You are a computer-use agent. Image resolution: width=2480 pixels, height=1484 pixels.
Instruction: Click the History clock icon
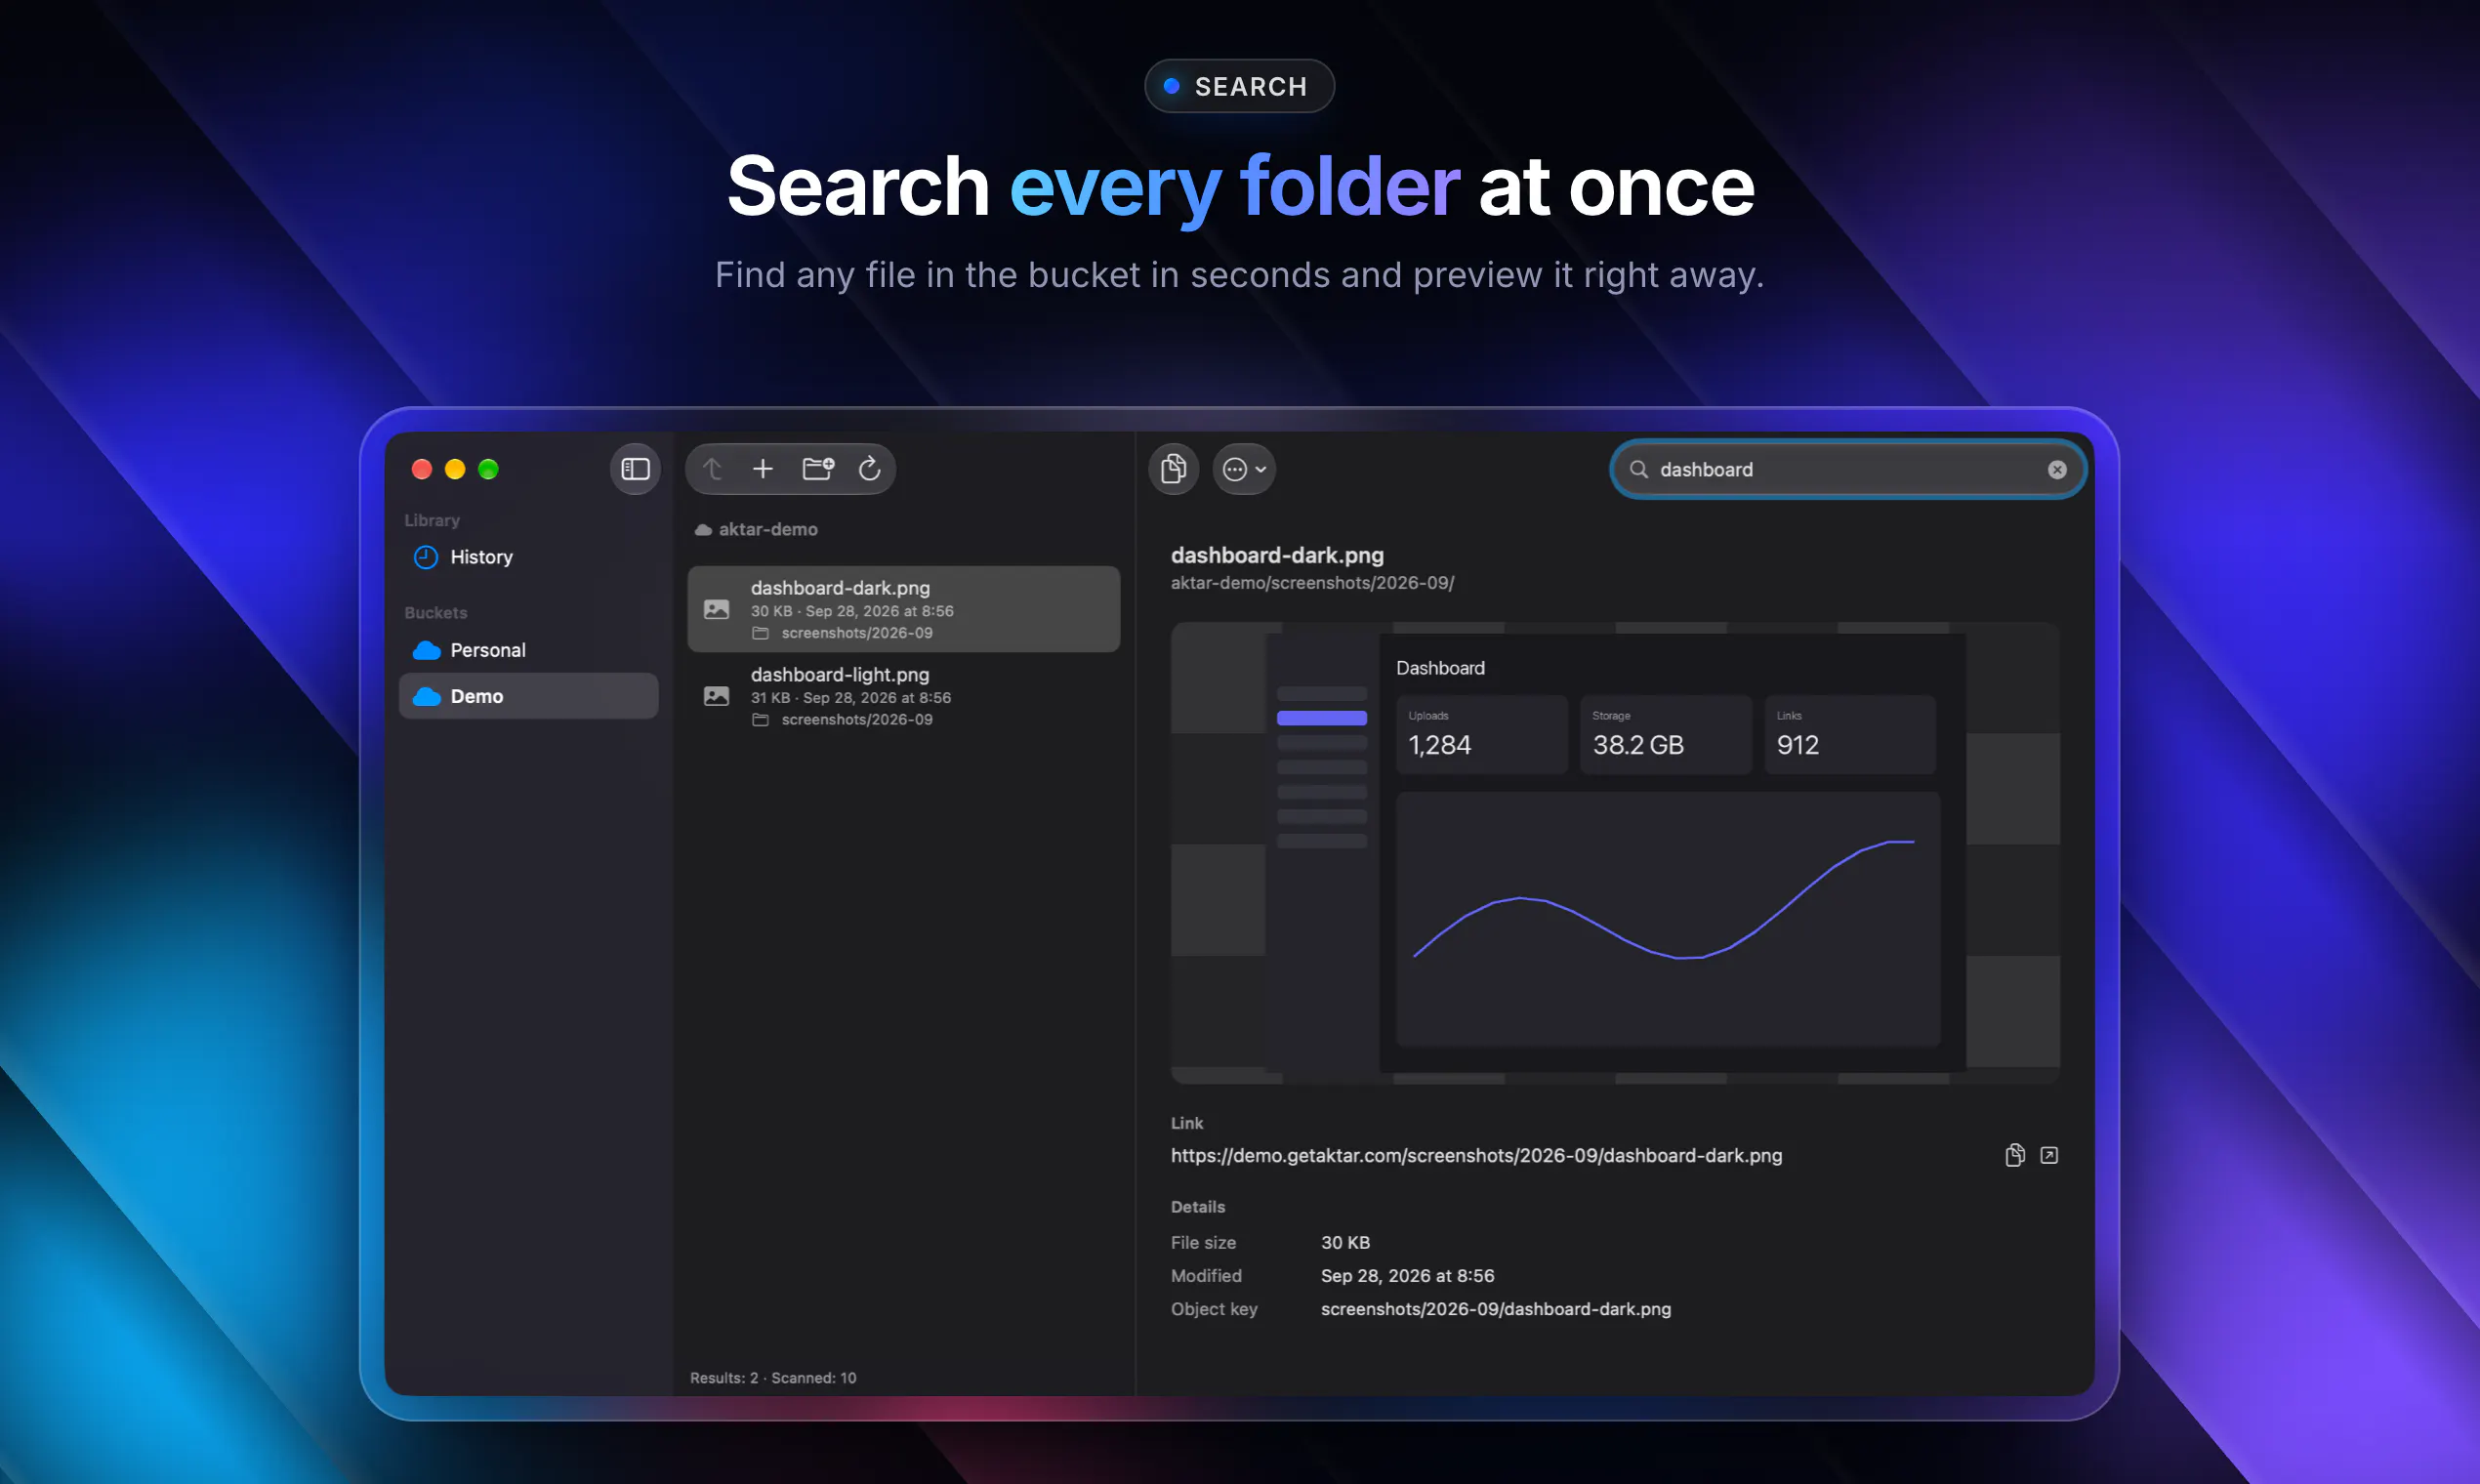[426, 557]
